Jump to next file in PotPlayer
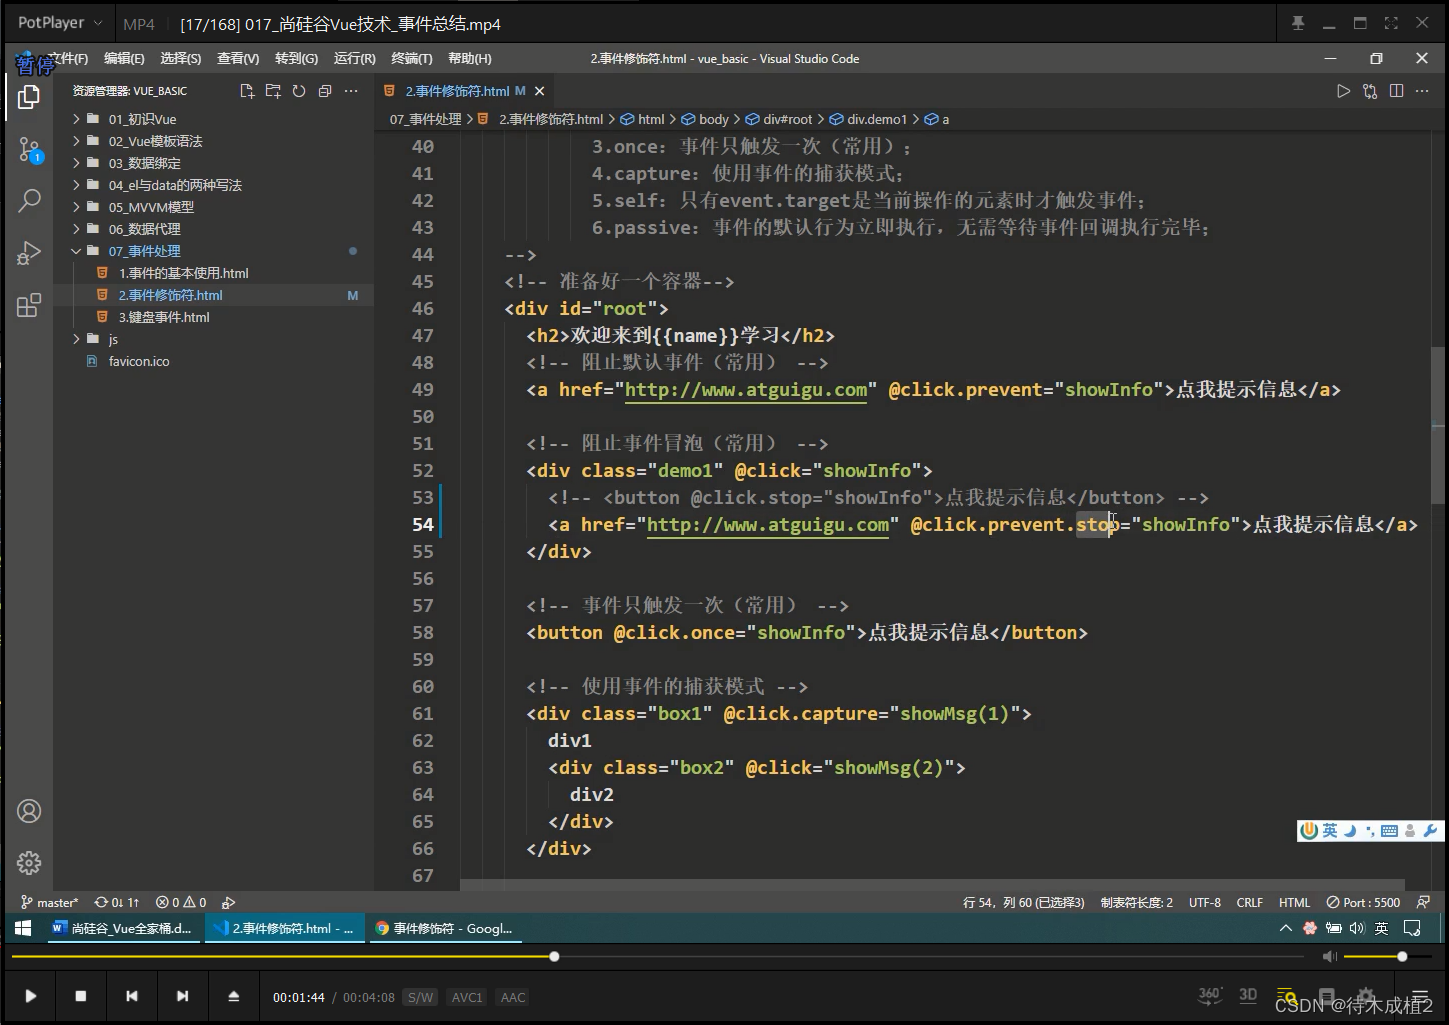The height and width of the screenshot is (1025, 1449). click(x=182, y=996)
